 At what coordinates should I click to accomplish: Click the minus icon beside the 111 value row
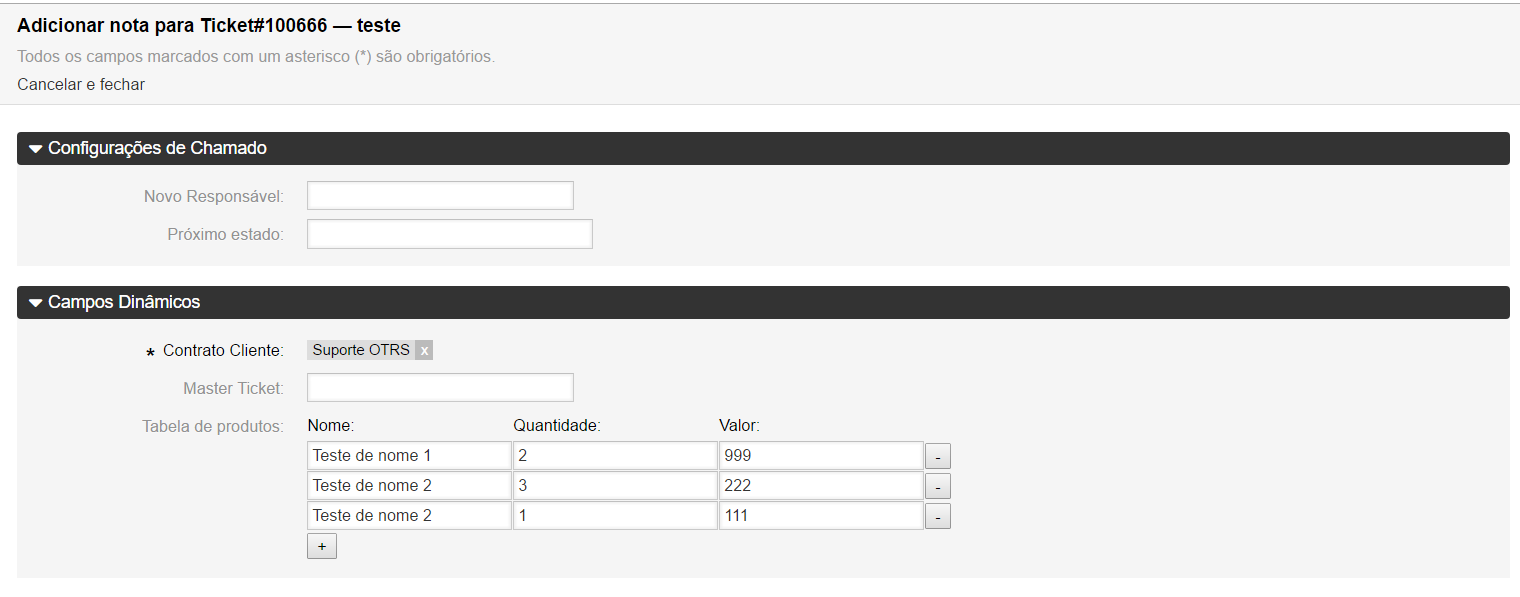[x=938, y=515]
